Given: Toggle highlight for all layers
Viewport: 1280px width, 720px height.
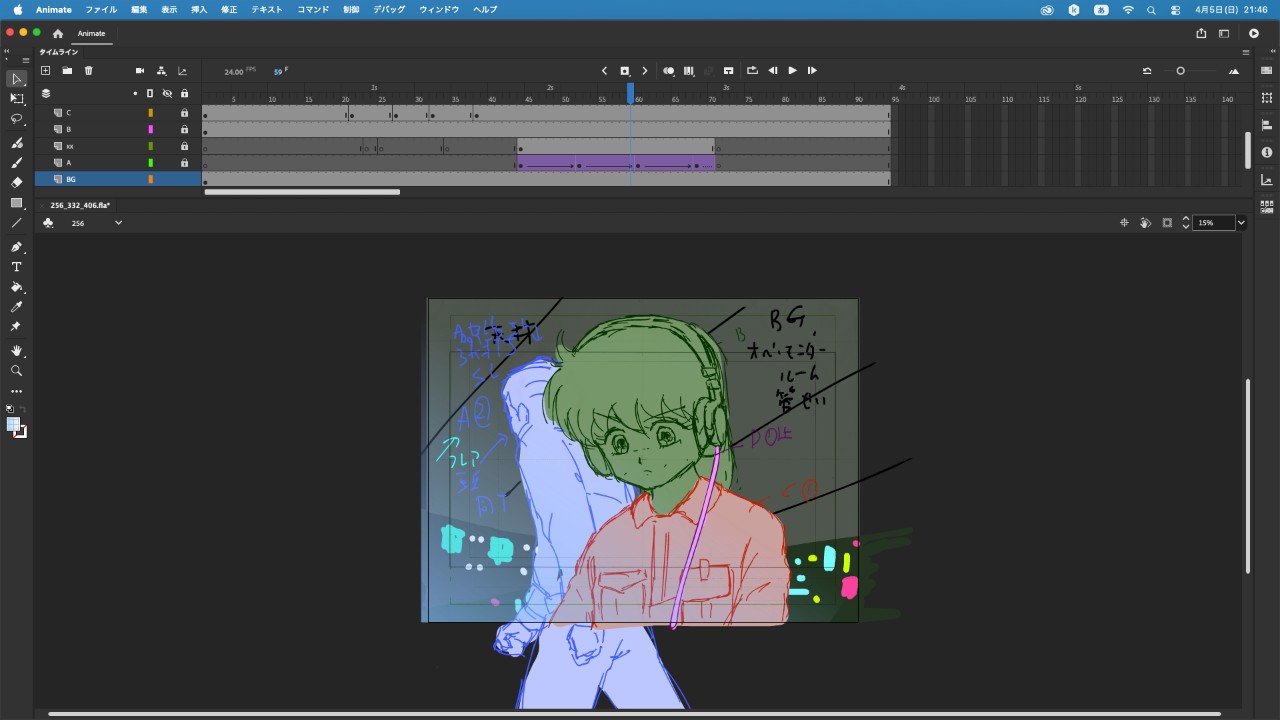Looking at the screenshot, I should click(x=135, y=93).
